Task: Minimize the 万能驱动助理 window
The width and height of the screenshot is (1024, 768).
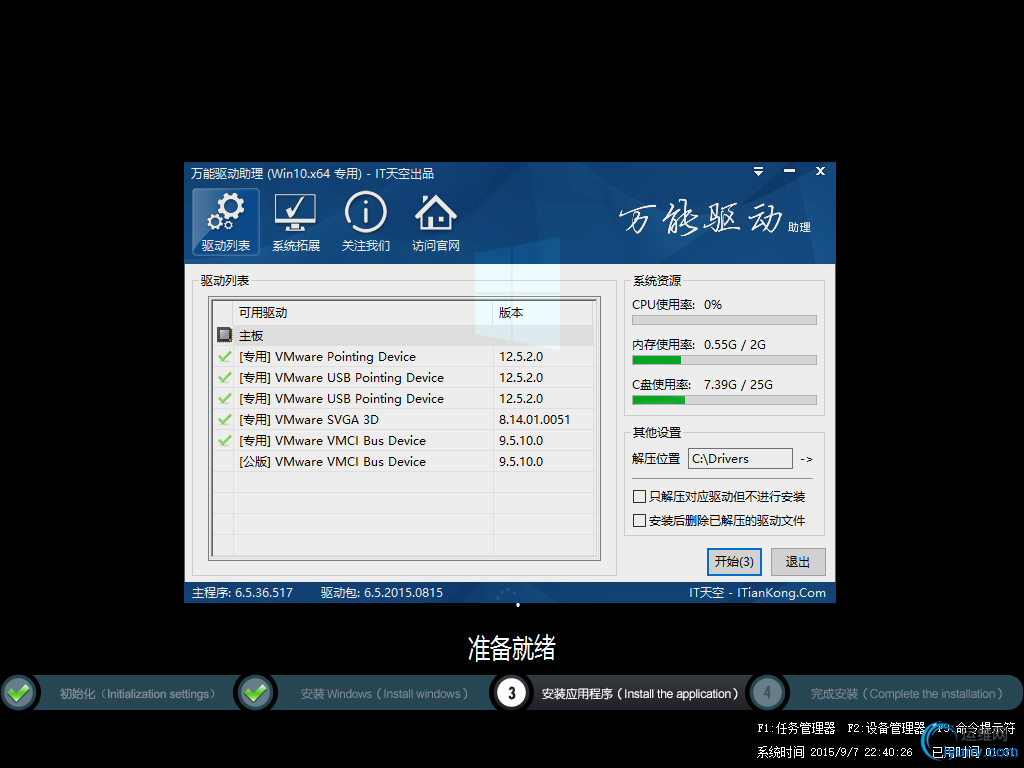Action: pyautogui.click(x=790, y=171)
